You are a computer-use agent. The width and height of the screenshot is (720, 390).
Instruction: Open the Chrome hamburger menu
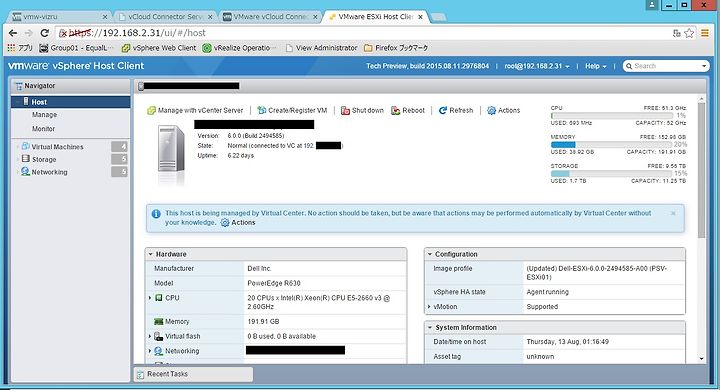point(705,33)
